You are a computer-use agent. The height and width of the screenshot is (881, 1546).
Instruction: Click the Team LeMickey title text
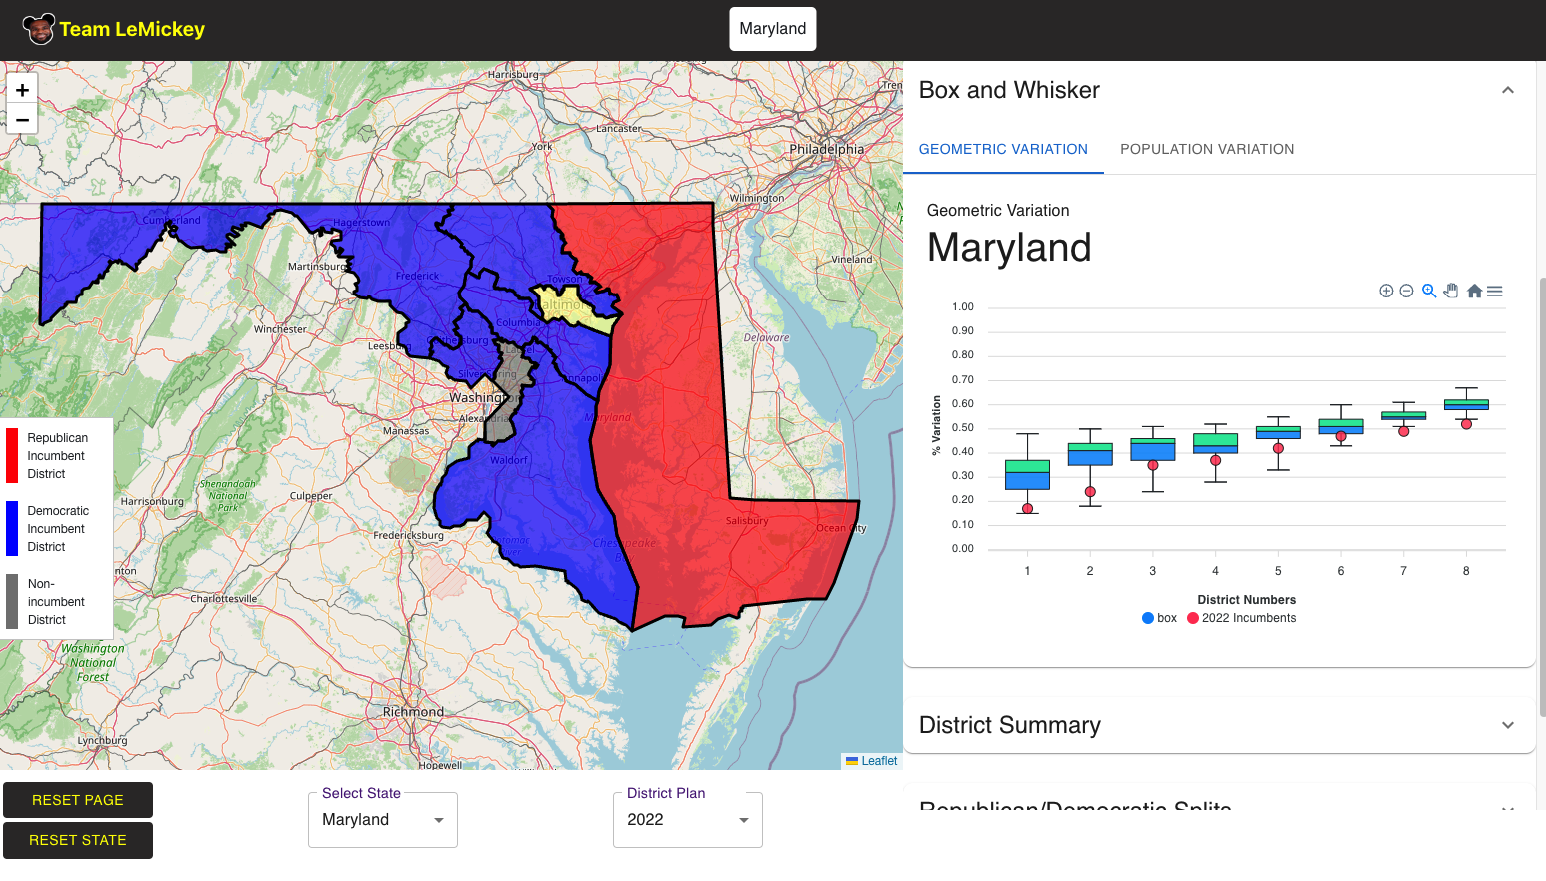pos(132,29)
